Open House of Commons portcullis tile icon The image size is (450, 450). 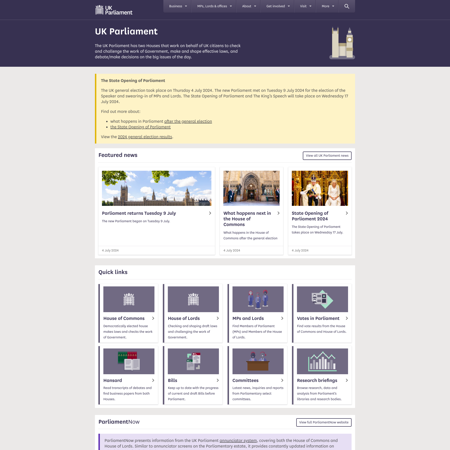tap(129, 299)
